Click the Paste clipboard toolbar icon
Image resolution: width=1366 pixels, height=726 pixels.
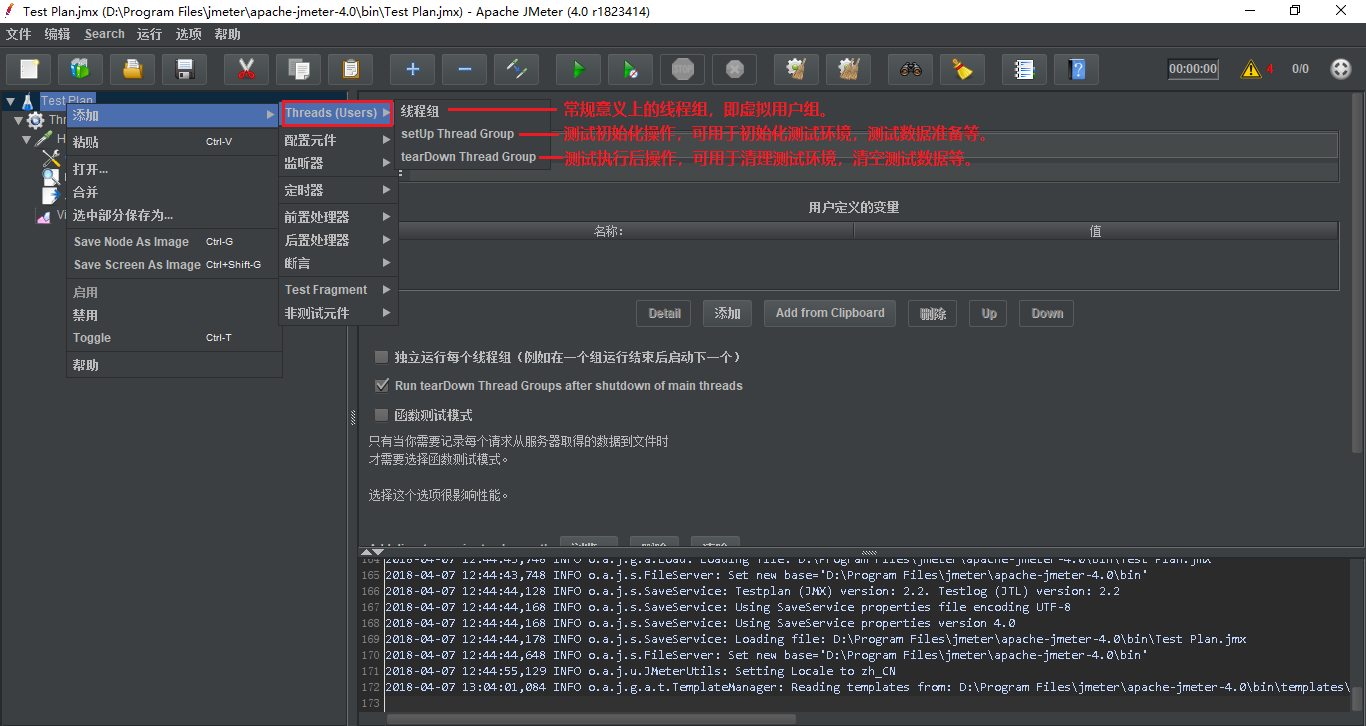(350, 69)
